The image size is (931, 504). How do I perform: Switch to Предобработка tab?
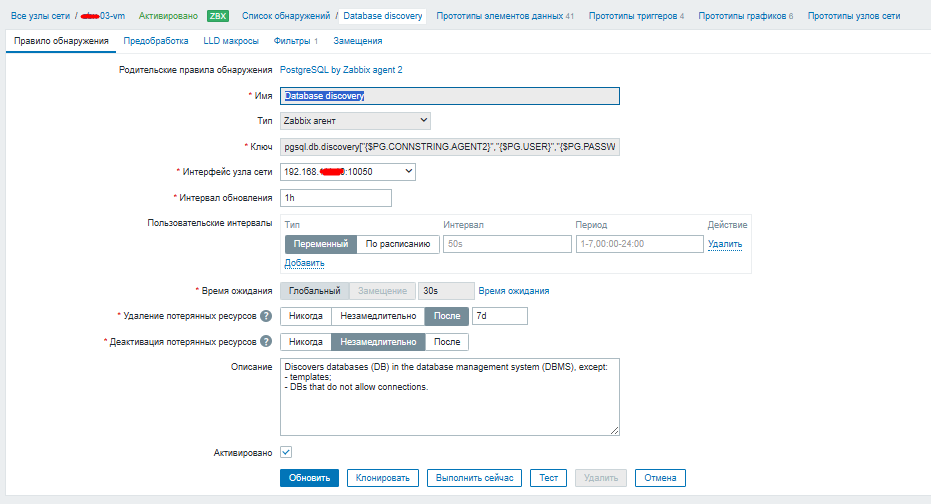[x=156, y=41]
